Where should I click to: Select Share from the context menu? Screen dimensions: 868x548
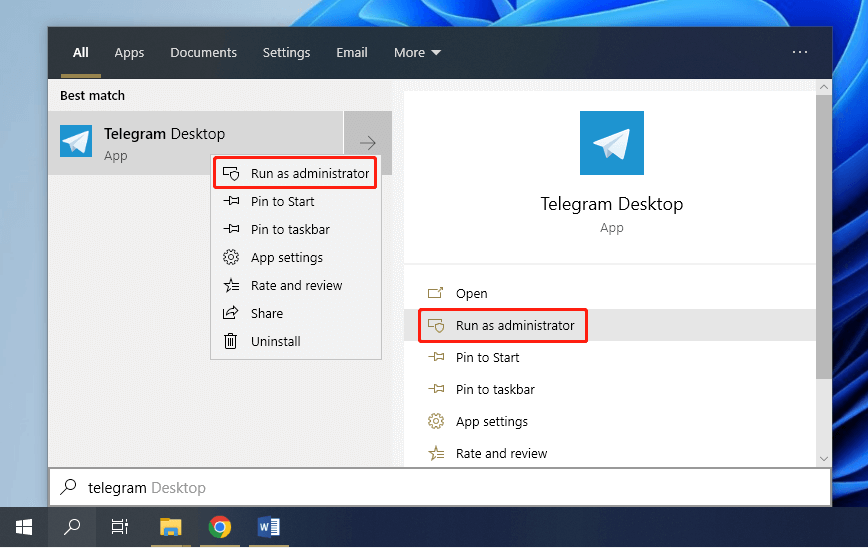[266, 314]
